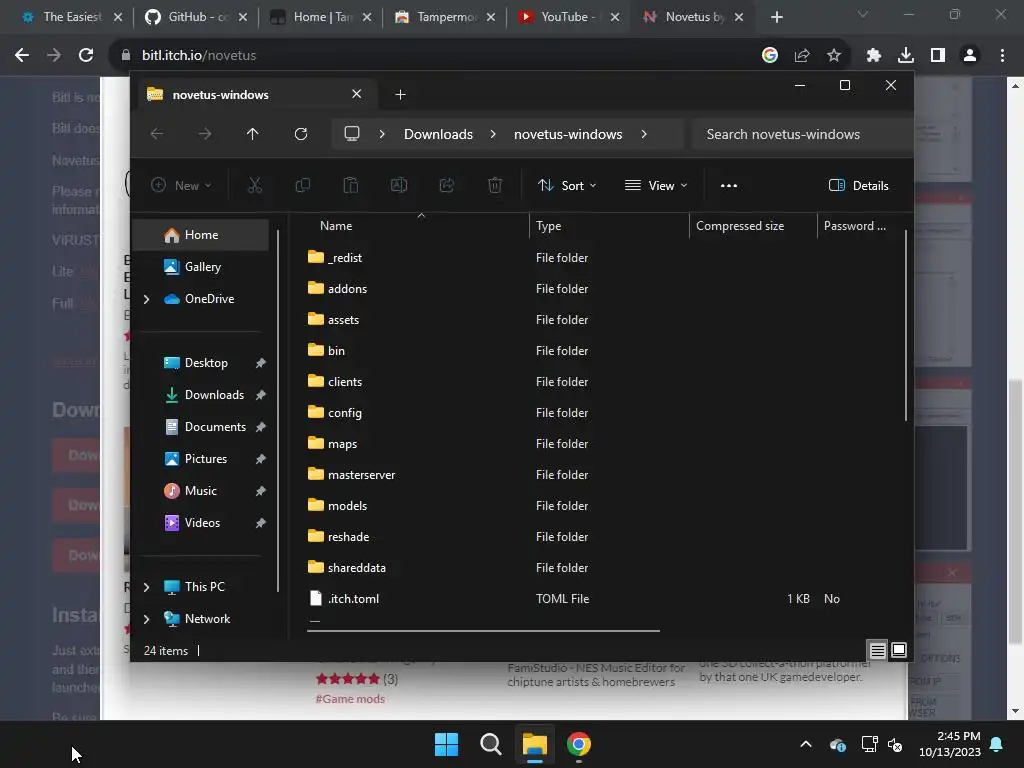Reload the Chrome page
The width and height of the screenshot is (1024, 768).
pyautogui.click(x=86, y=56)
